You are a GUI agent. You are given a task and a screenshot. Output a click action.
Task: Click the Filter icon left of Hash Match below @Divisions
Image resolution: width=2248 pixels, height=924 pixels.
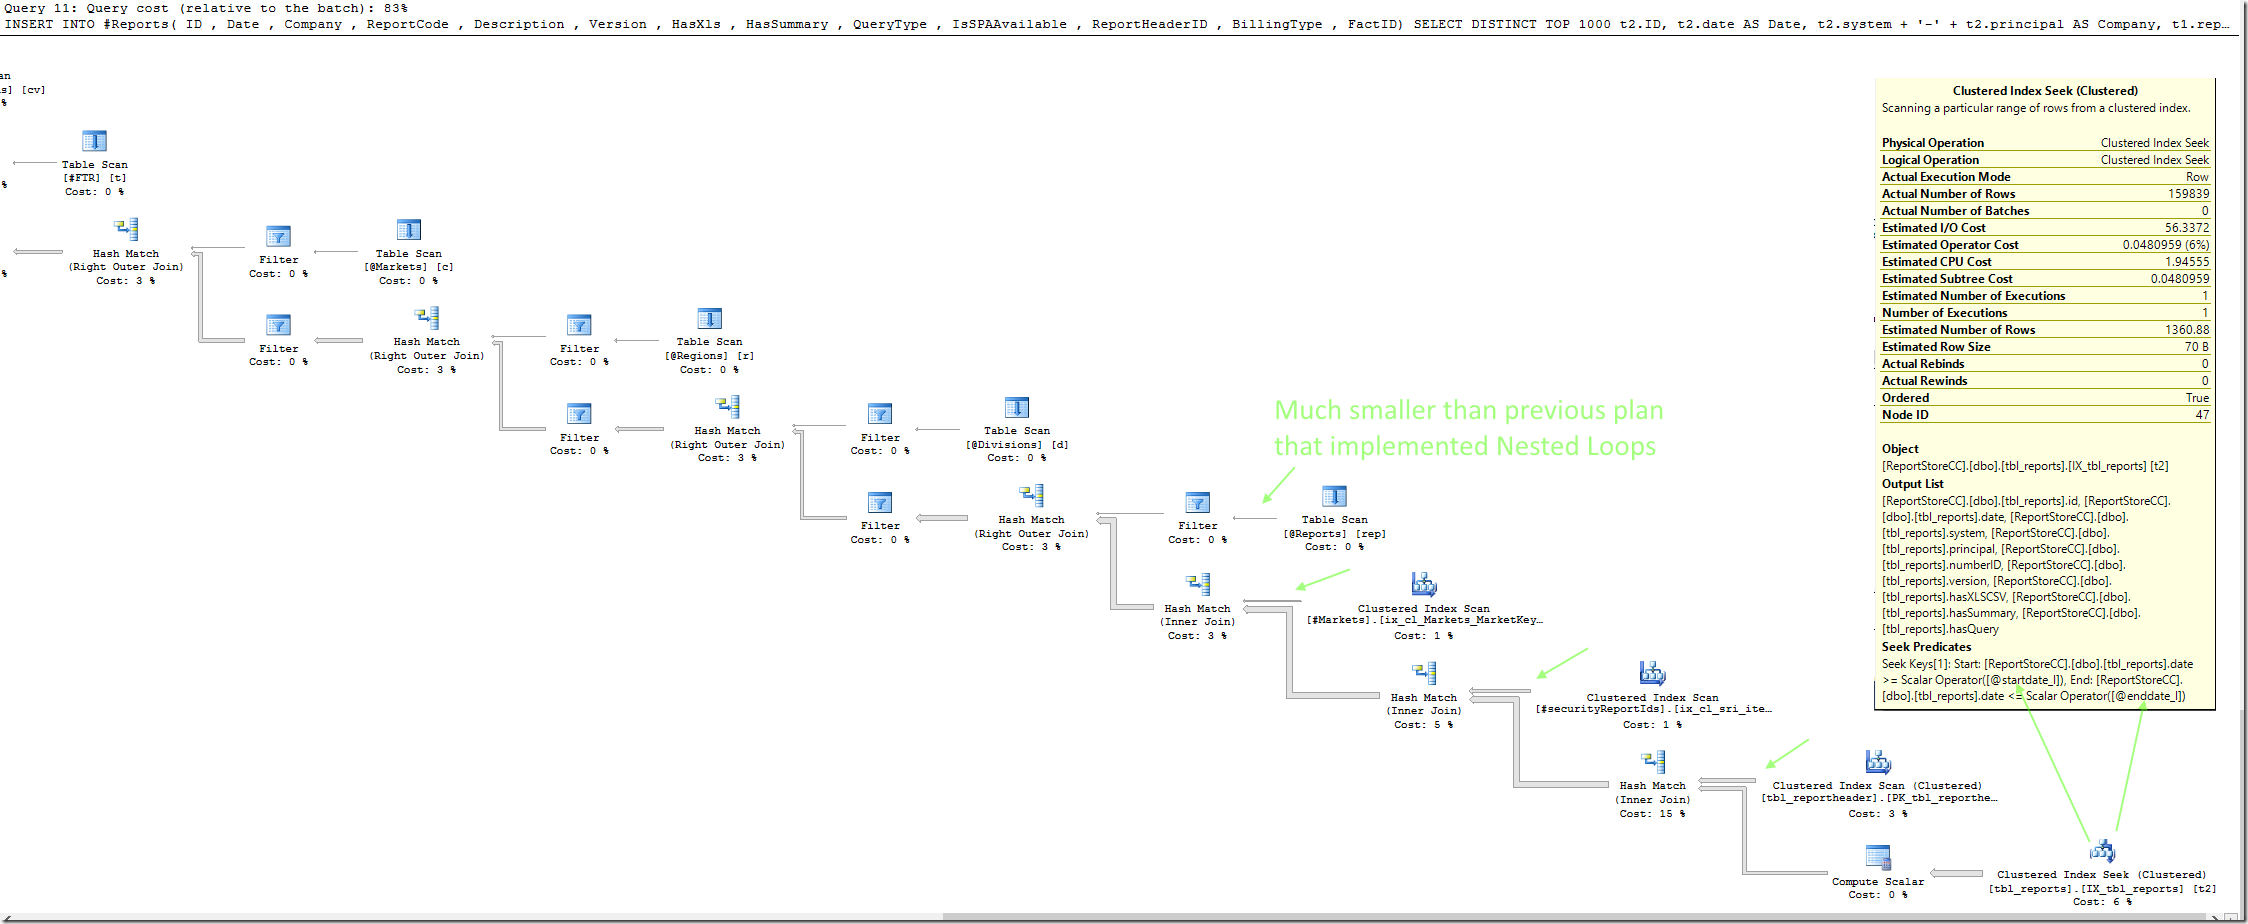(x=880, y=502)
